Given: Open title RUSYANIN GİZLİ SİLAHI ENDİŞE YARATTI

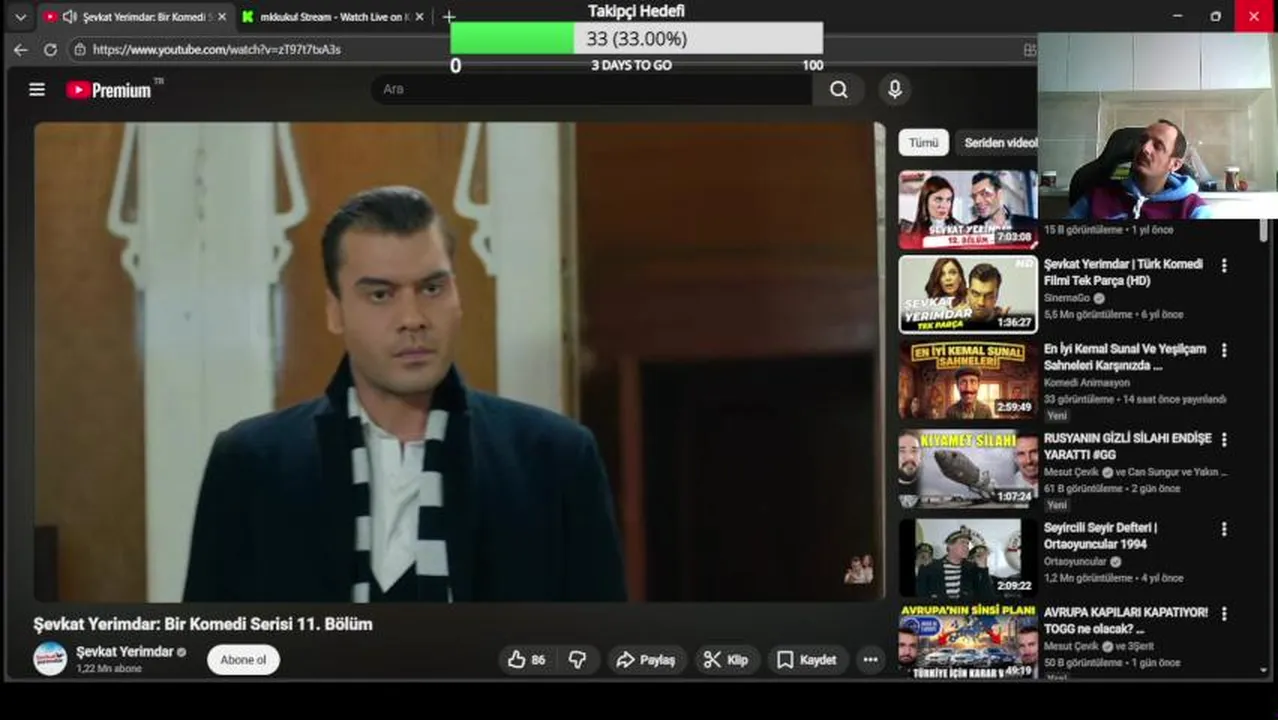Looking at the screenshot, I should point(1127,446).
